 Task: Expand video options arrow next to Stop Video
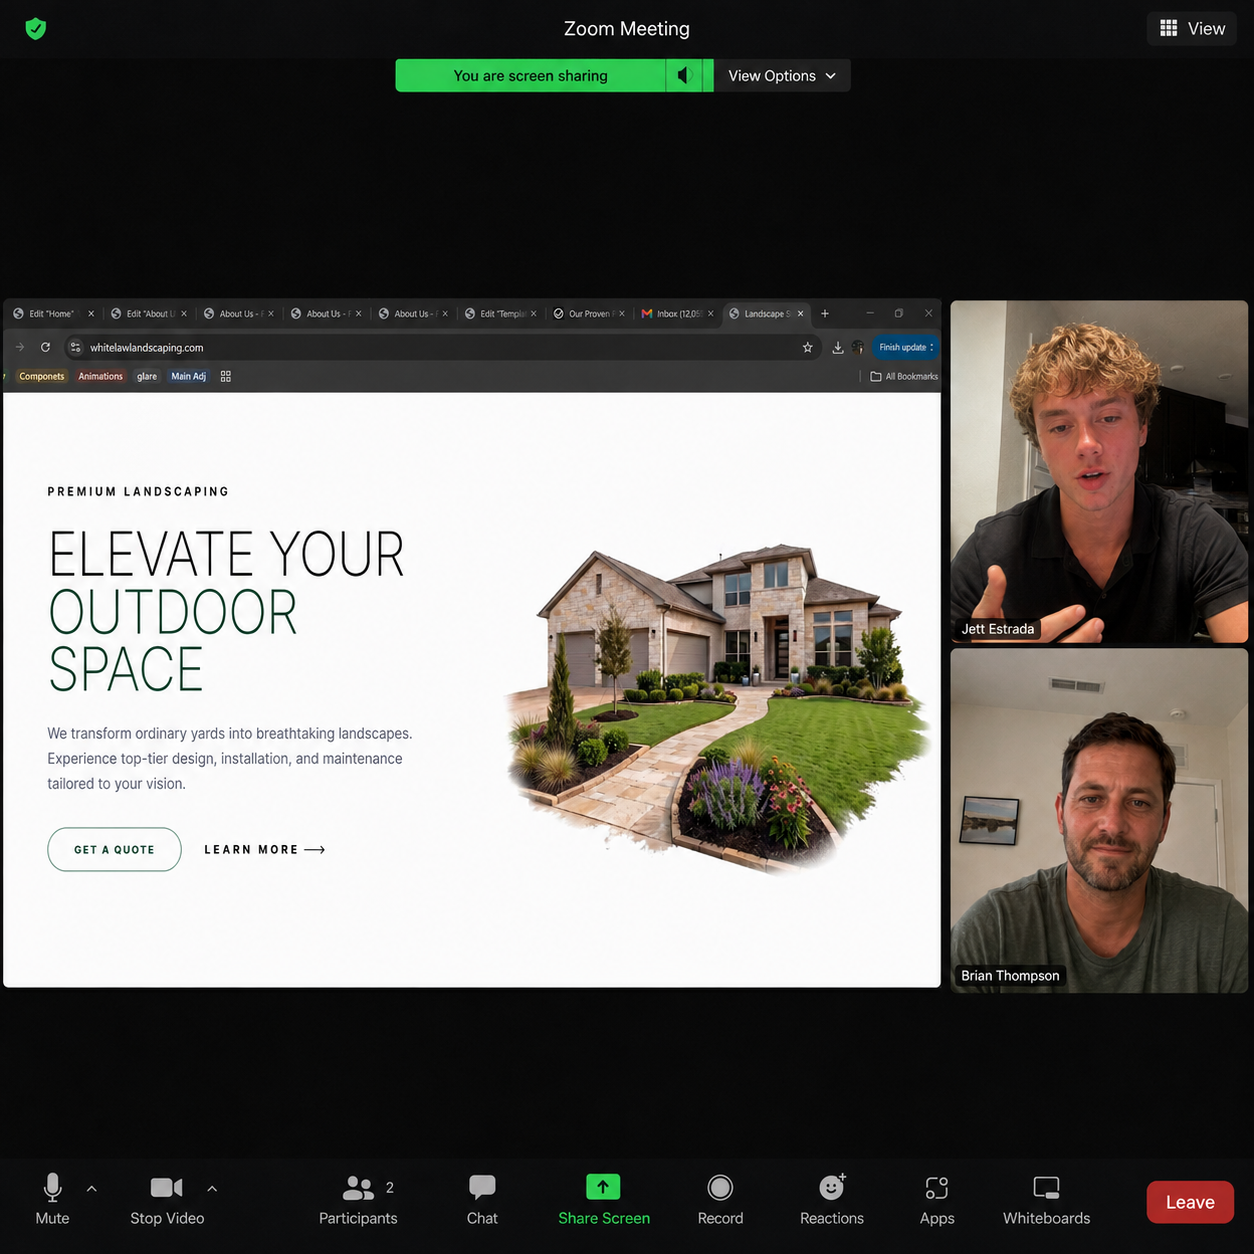coord(212,1188)
